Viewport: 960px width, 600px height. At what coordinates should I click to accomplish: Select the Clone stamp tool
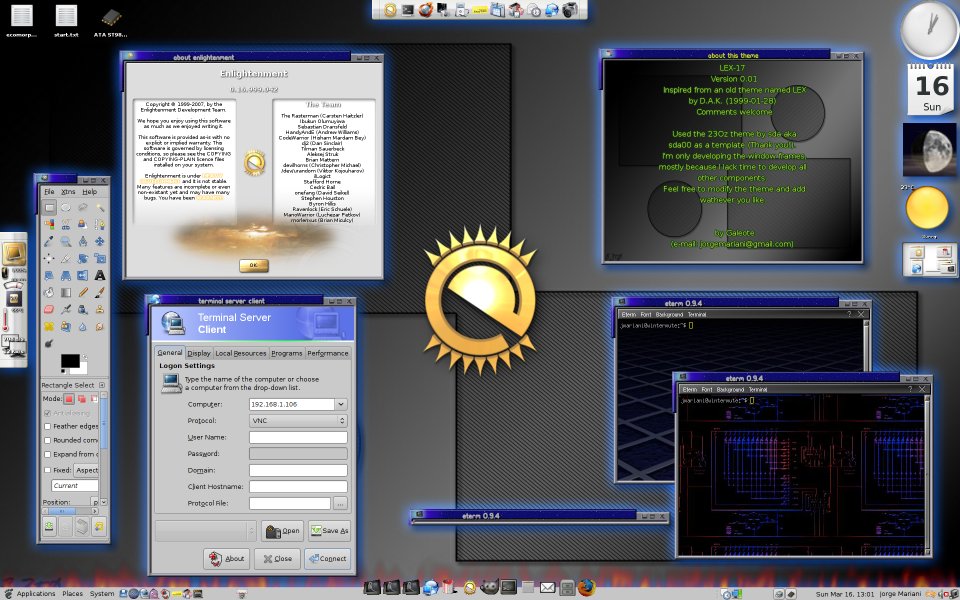coord(100,309)
